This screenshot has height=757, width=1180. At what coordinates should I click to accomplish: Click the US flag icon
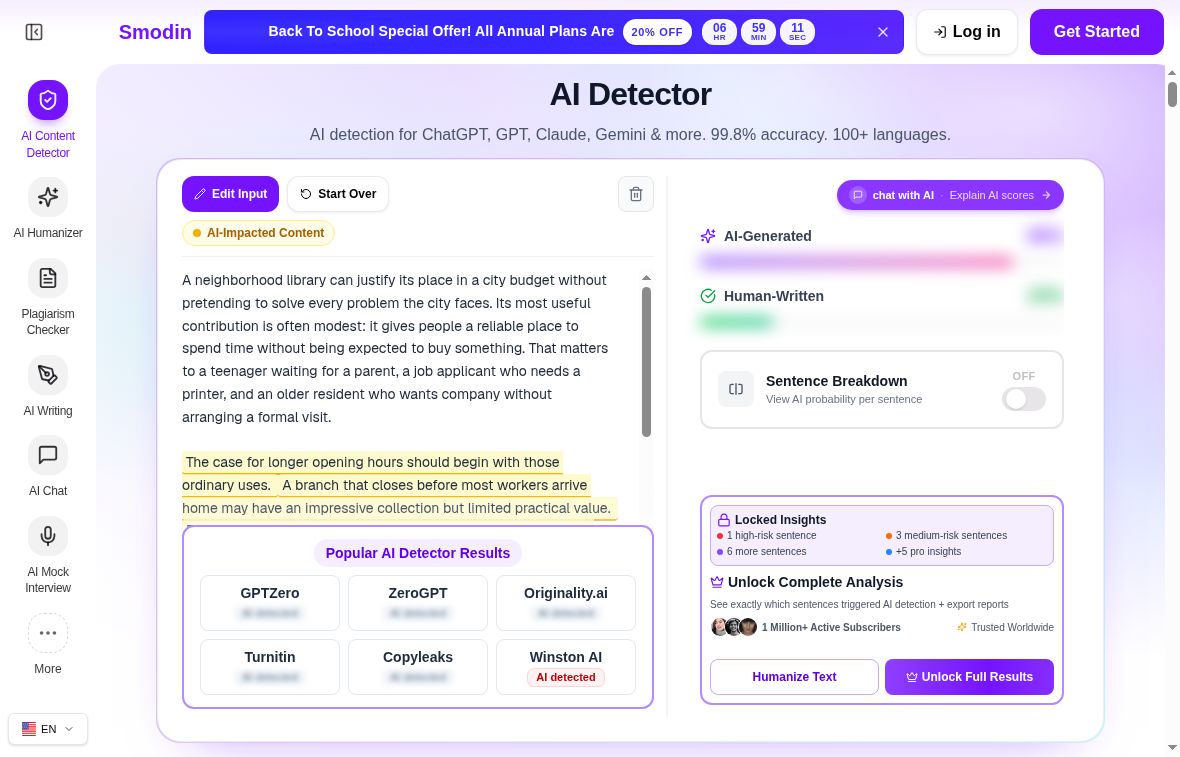click(x=29, y=728)
